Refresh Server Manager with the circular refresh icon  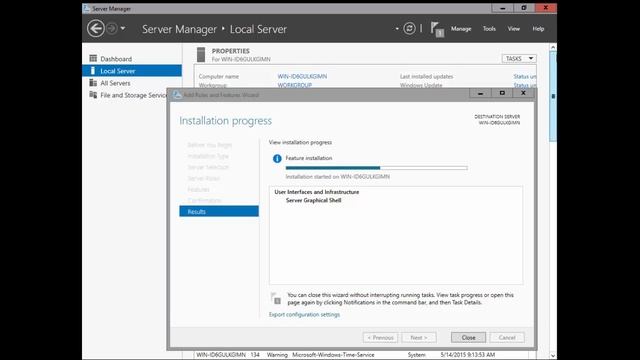tap(409, 29)
